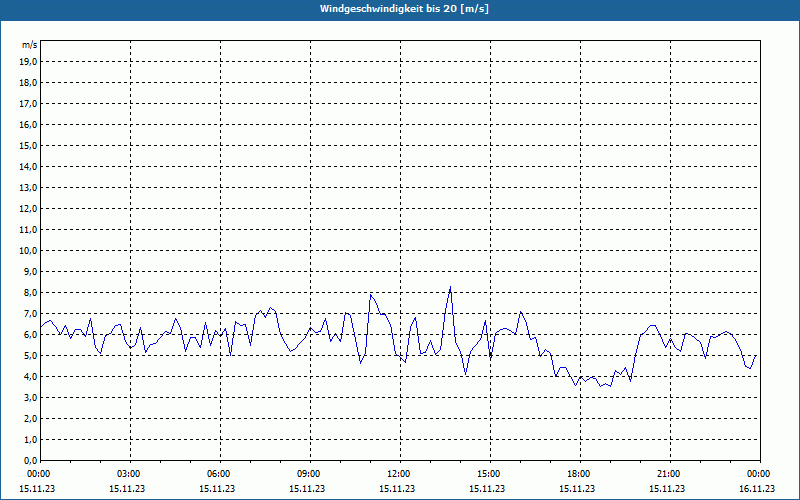Click the '15.11.23' date under 03:00
The height and width of the screenshot is (500, 800).
(x=127, y=488)
